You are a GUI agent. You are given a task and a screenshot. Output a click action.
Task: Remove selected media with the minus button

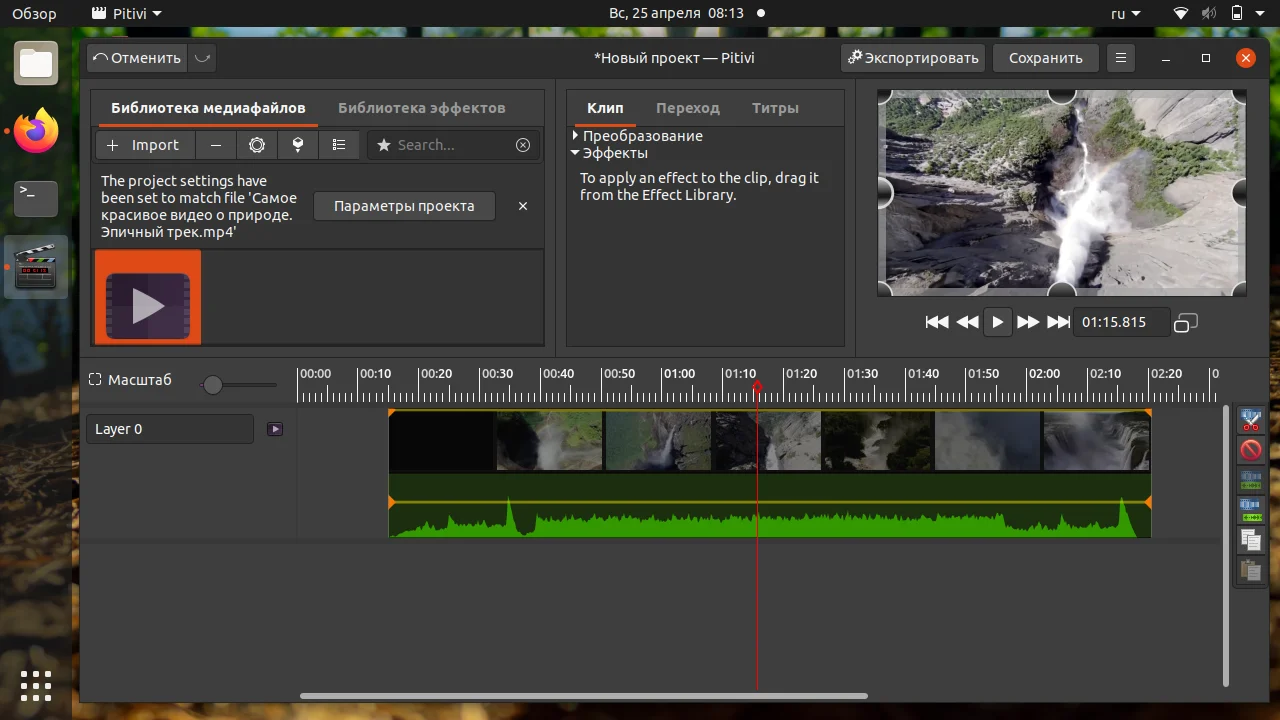pyautogui.click(x=216, y=145)
